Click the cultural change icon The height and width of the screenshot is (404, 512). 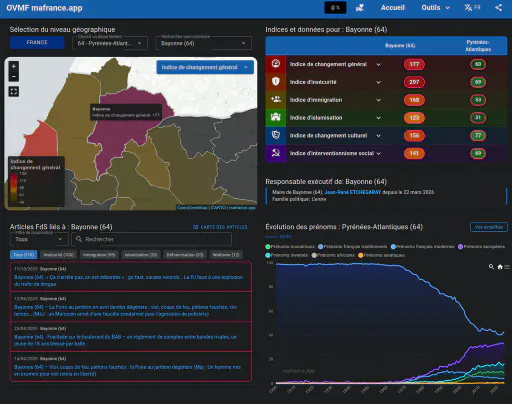point(276,135)
